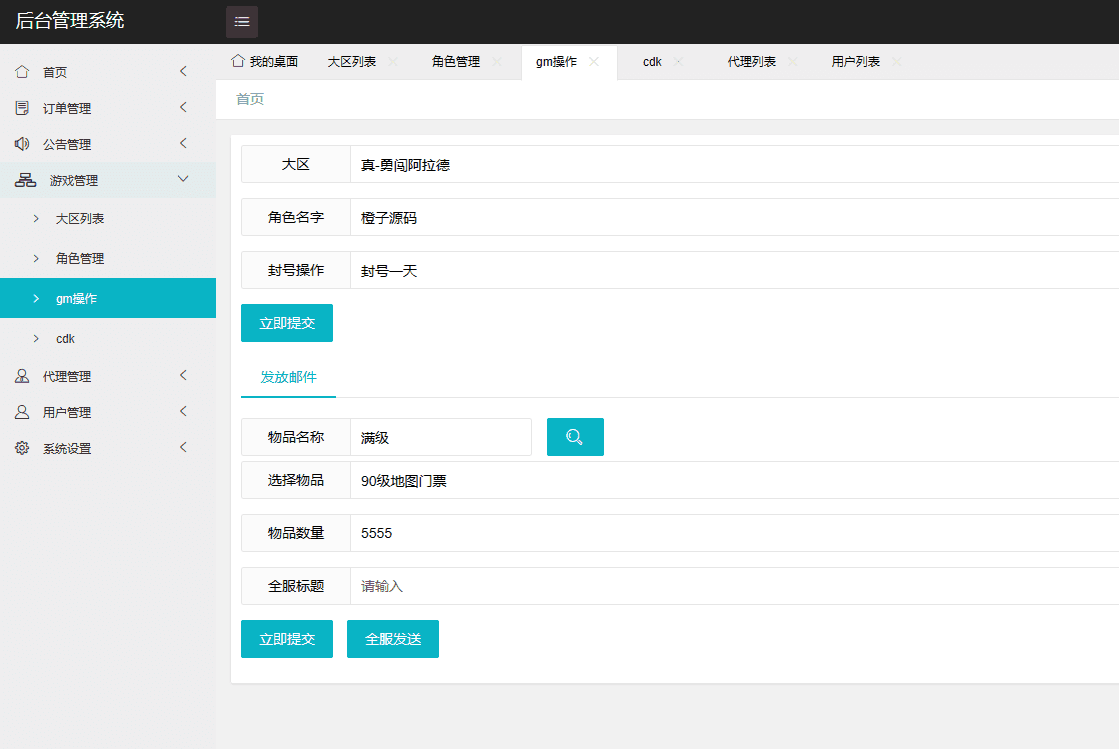Viewport: 1119px width, 749px height.
Task: Select the 发放邮件 section tab
Action: click(288, 377)
